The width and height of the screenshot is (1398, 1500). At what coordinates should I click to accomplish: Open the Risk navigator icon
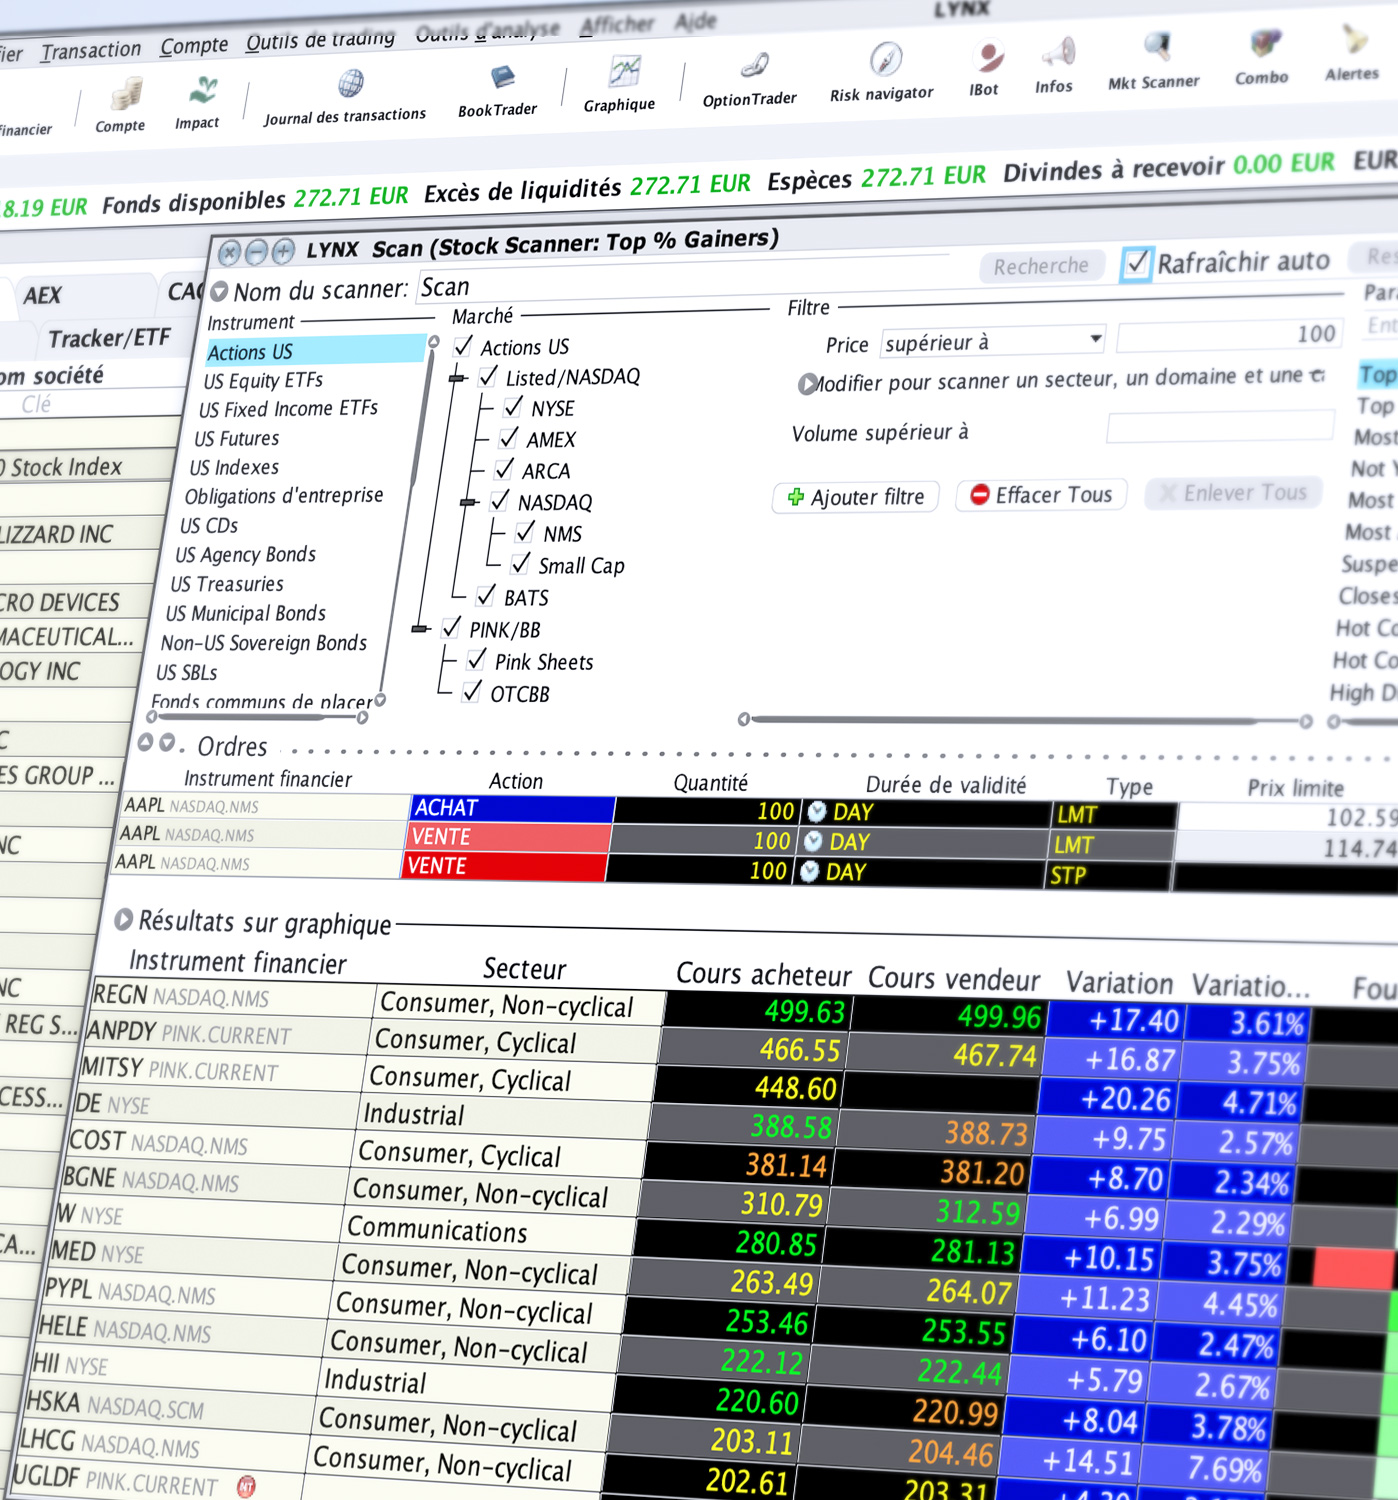tap(885, 60)
